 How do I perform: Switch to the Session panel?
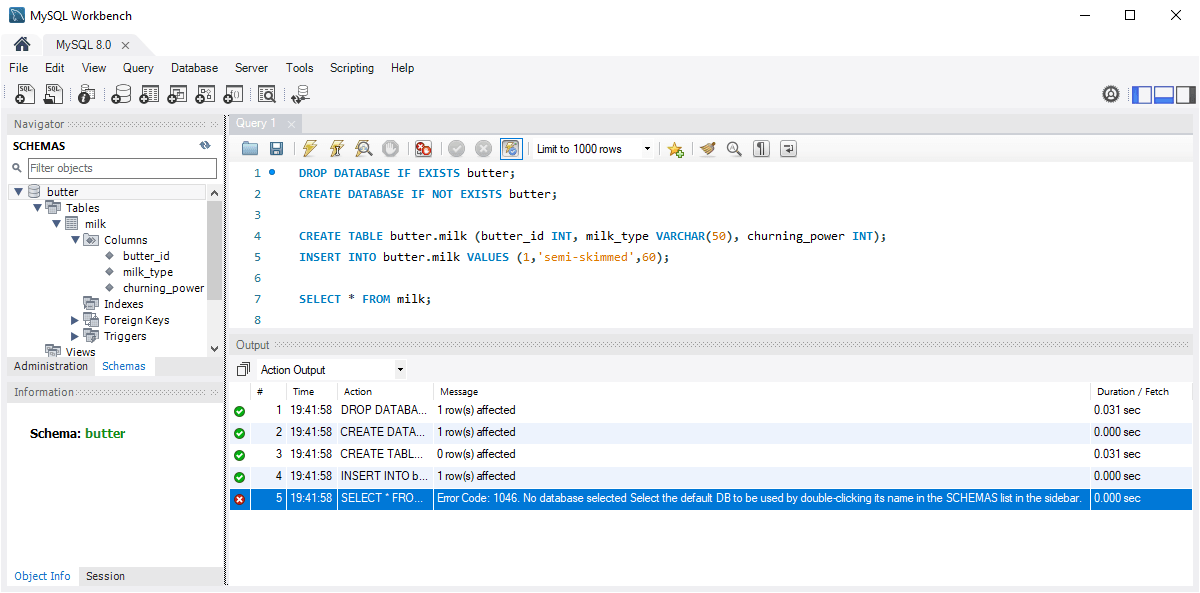tap(104, 576)
